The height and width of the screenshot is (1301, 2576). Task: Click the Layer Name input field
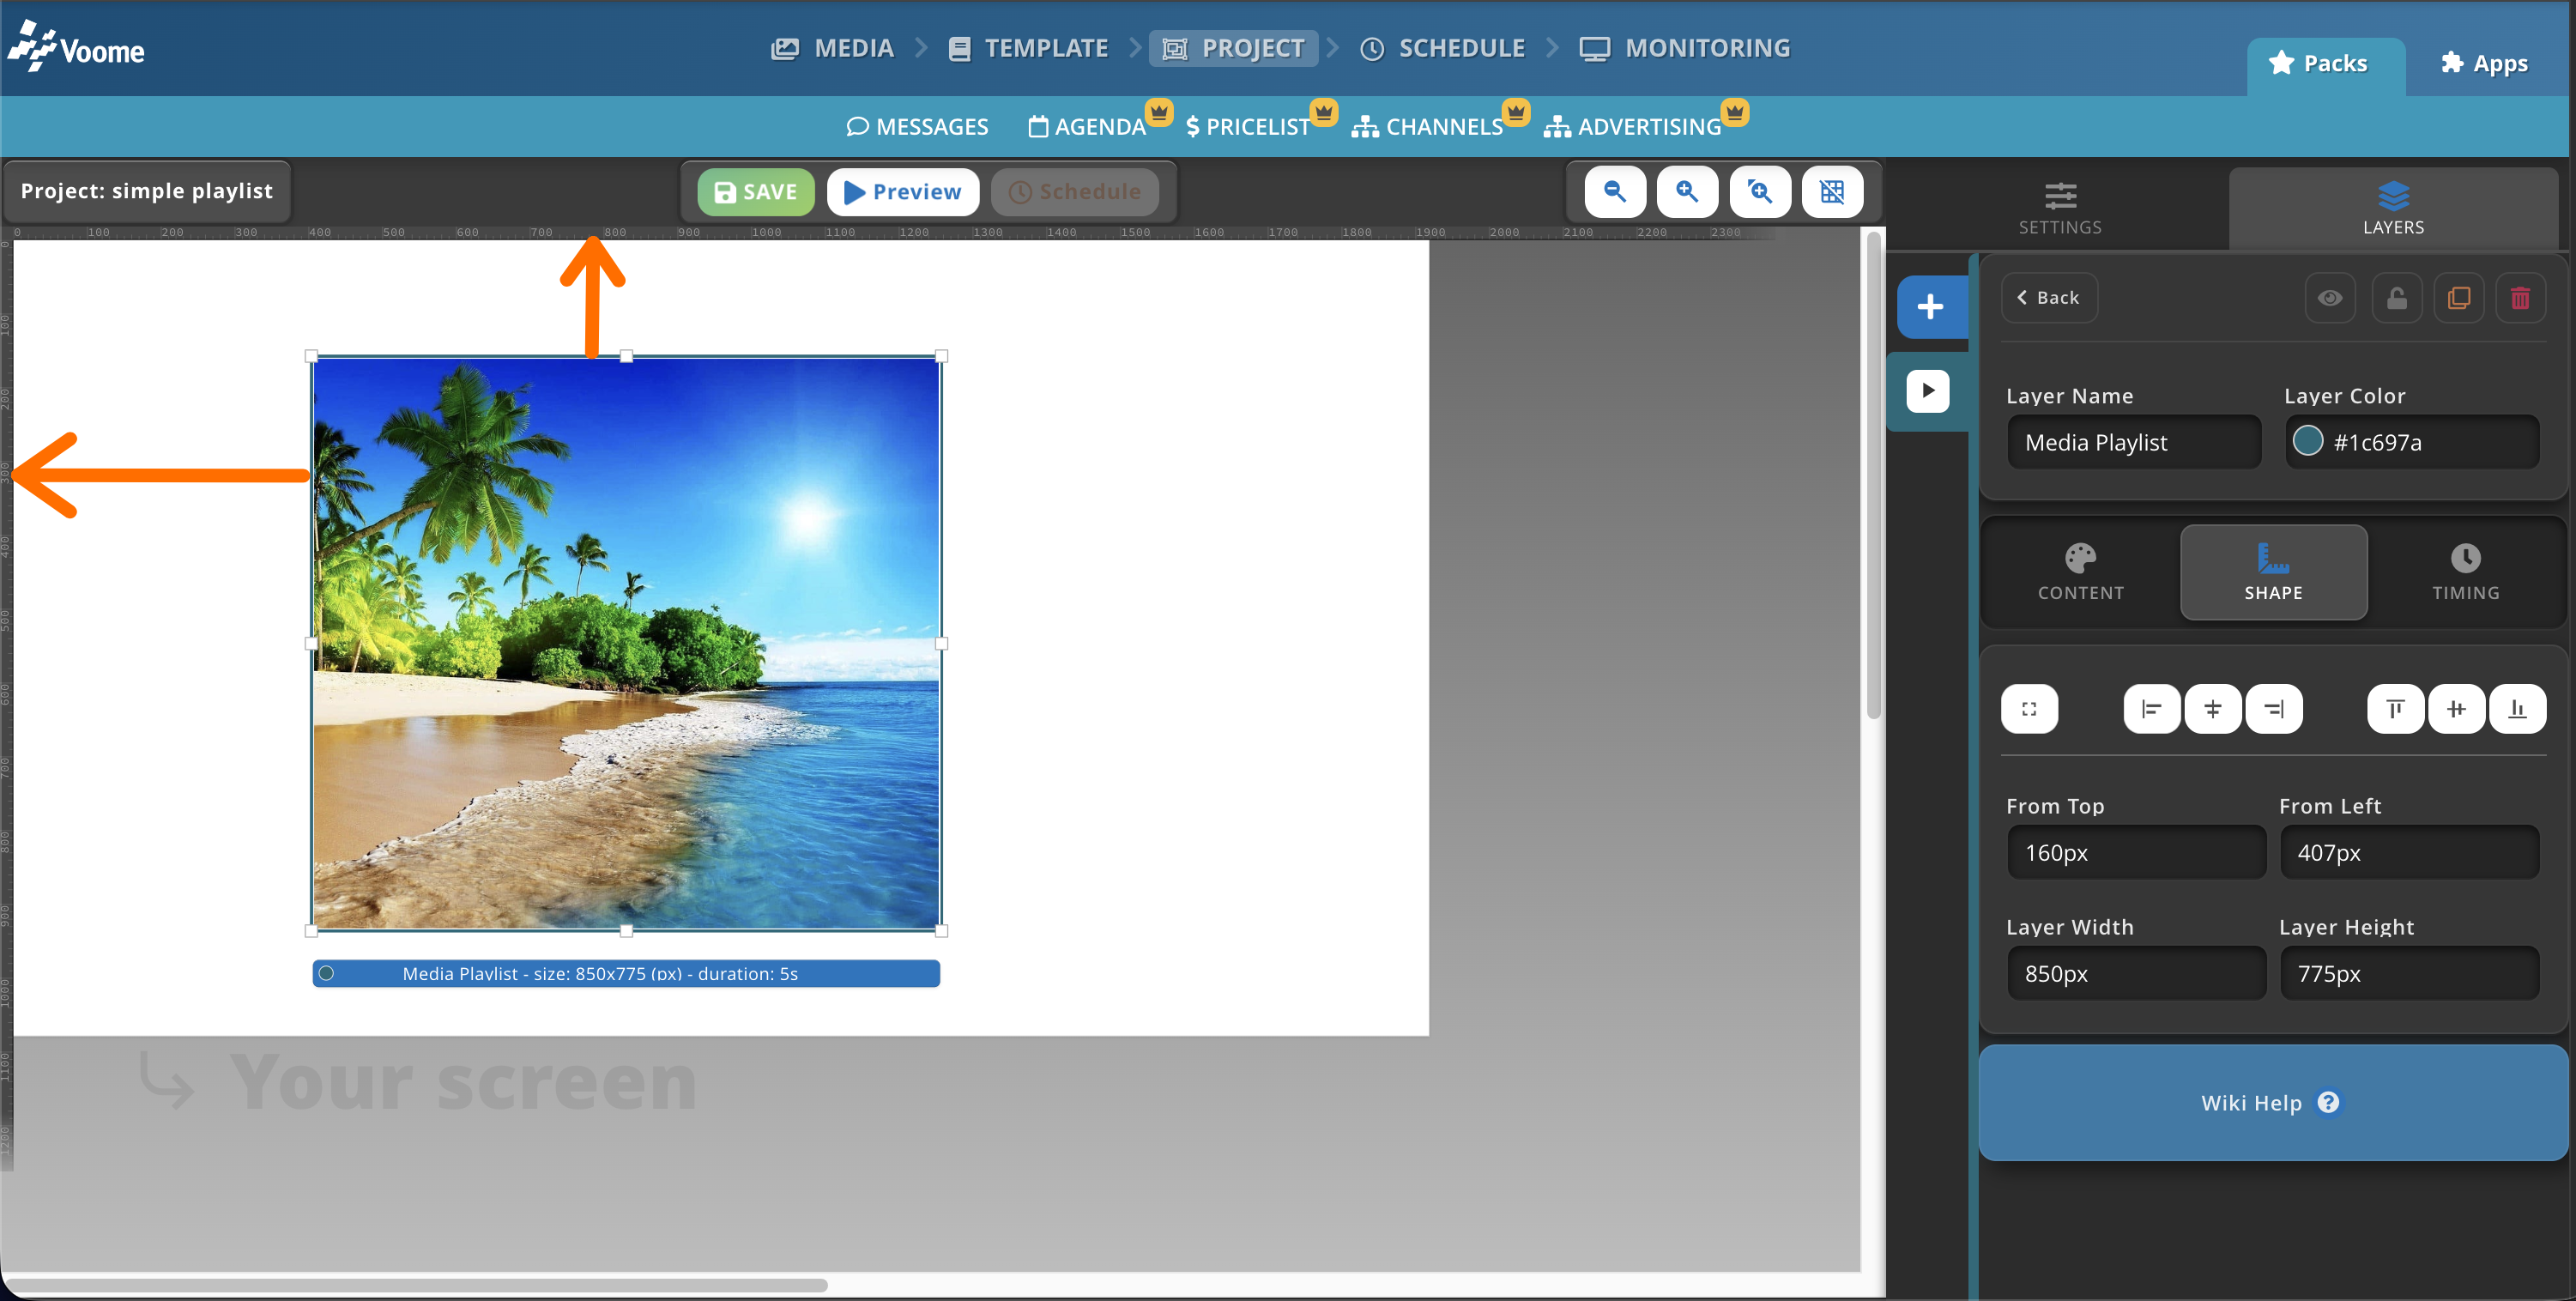click(x=2134, y=442)
